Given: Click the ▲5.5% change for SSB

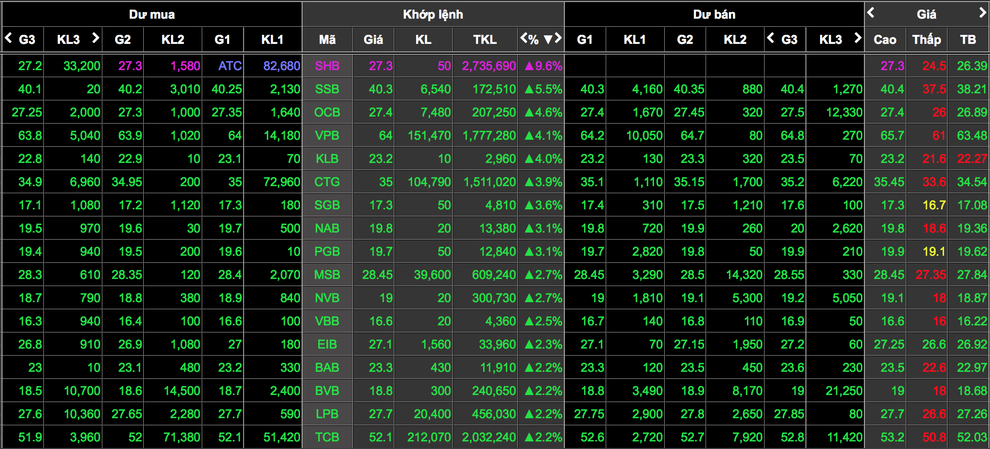Looking at the screenshot, I should 543,89.
